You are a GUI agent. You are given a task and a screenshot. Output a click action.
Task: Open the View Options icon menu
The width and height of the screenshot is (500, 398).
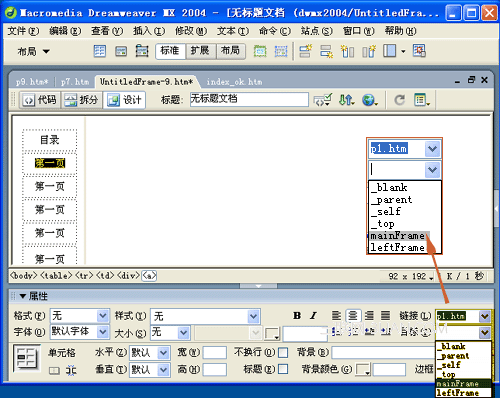(x=422, y=100)
